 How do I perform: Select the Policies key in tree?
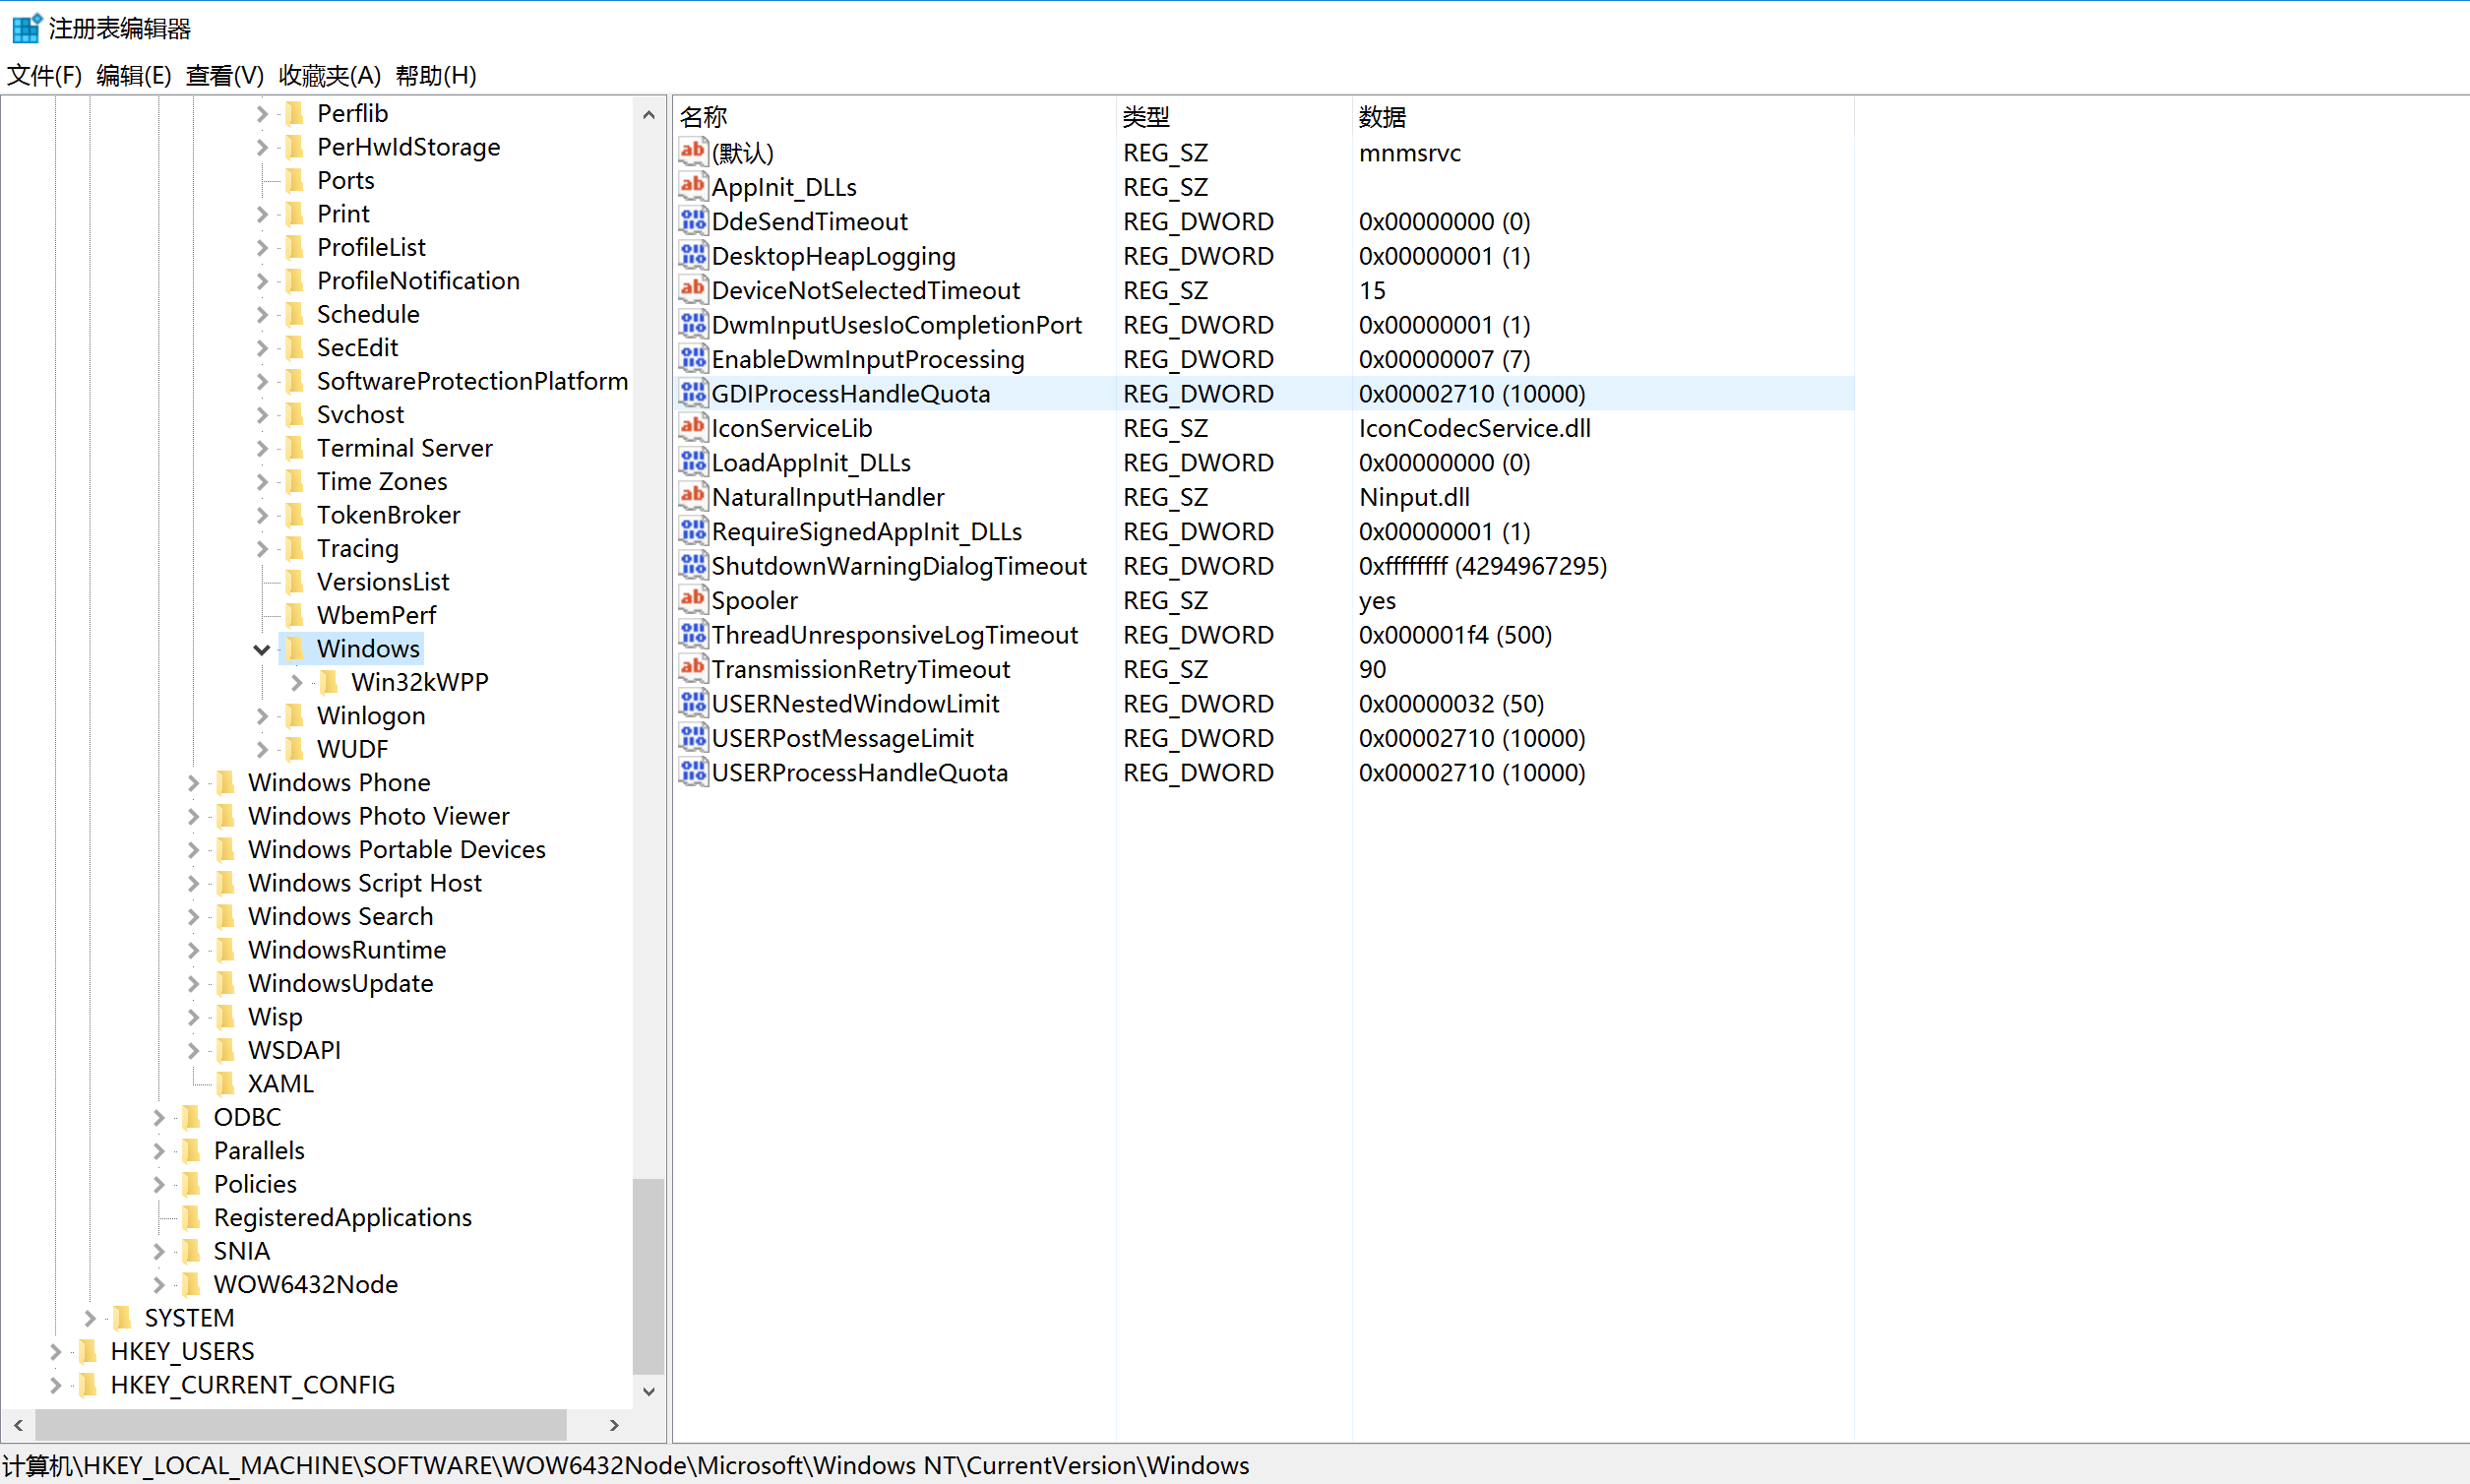[x=255, y=1185]
